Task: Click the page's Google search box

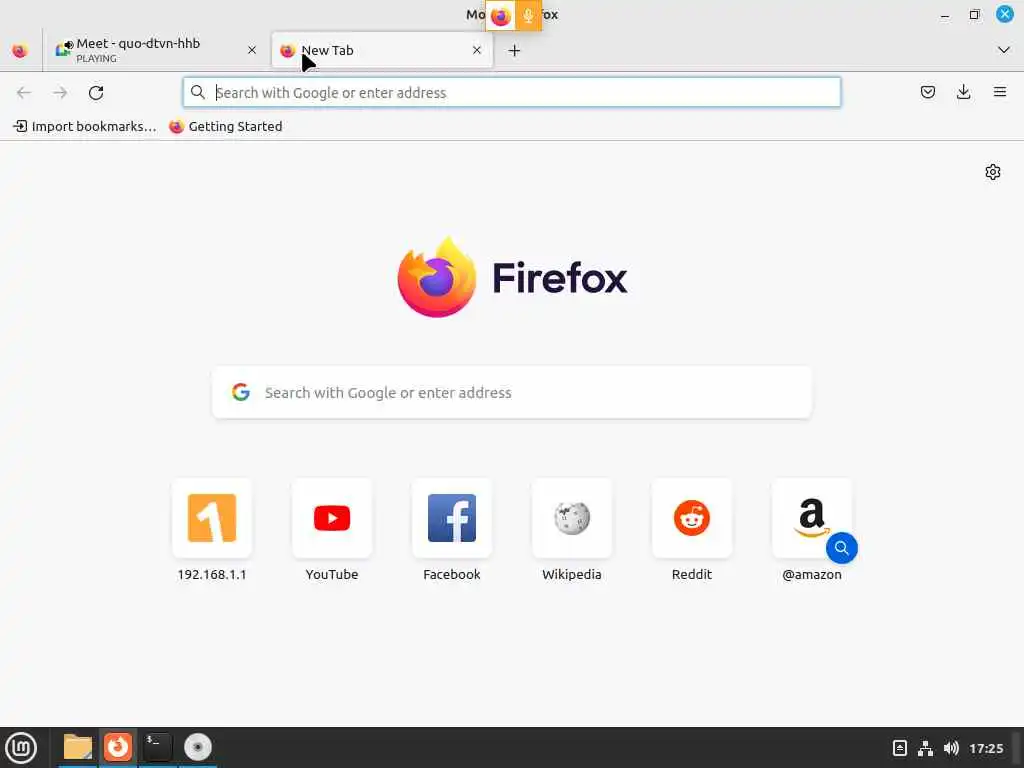Action: [512, 392]
